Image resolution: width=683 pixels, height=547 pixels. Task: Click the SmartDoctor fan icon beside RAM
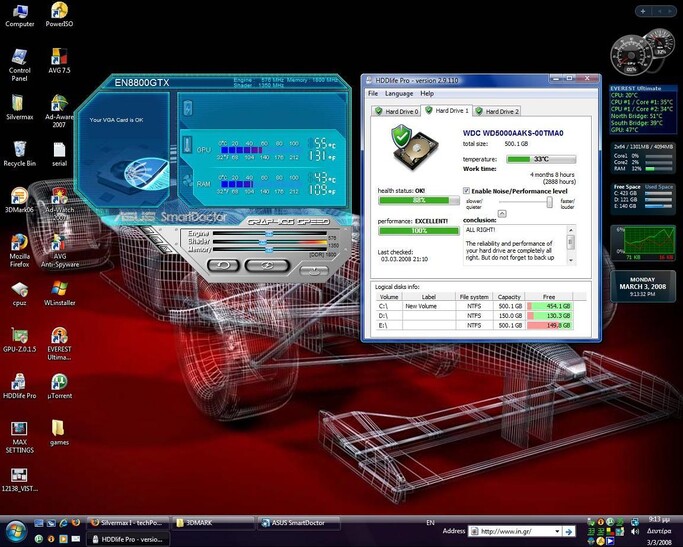187,180
